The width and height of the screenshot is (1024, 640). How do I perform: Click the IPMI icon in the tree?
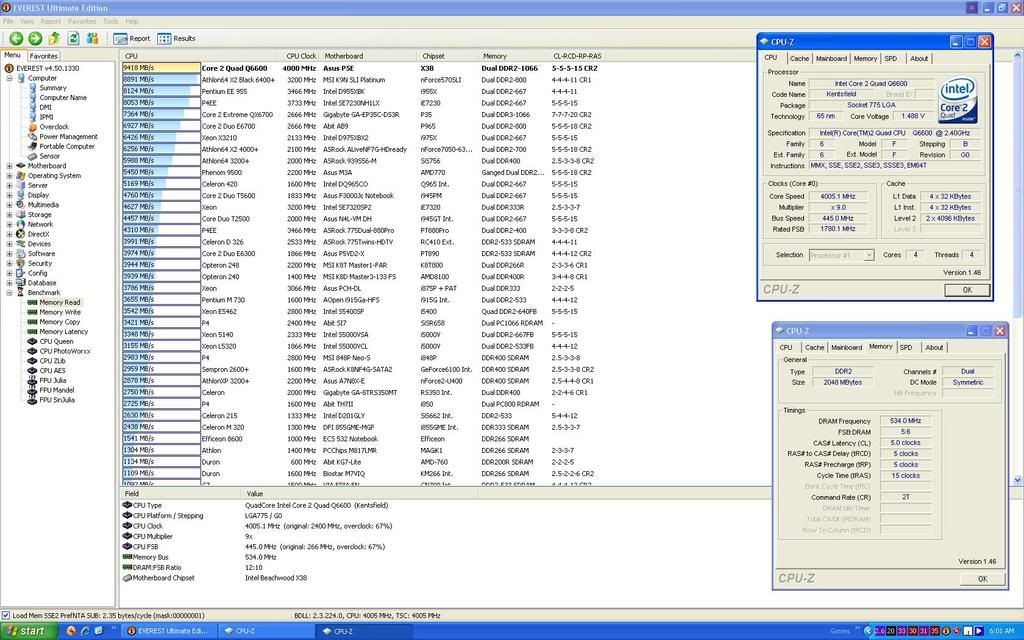coord(33,117)
